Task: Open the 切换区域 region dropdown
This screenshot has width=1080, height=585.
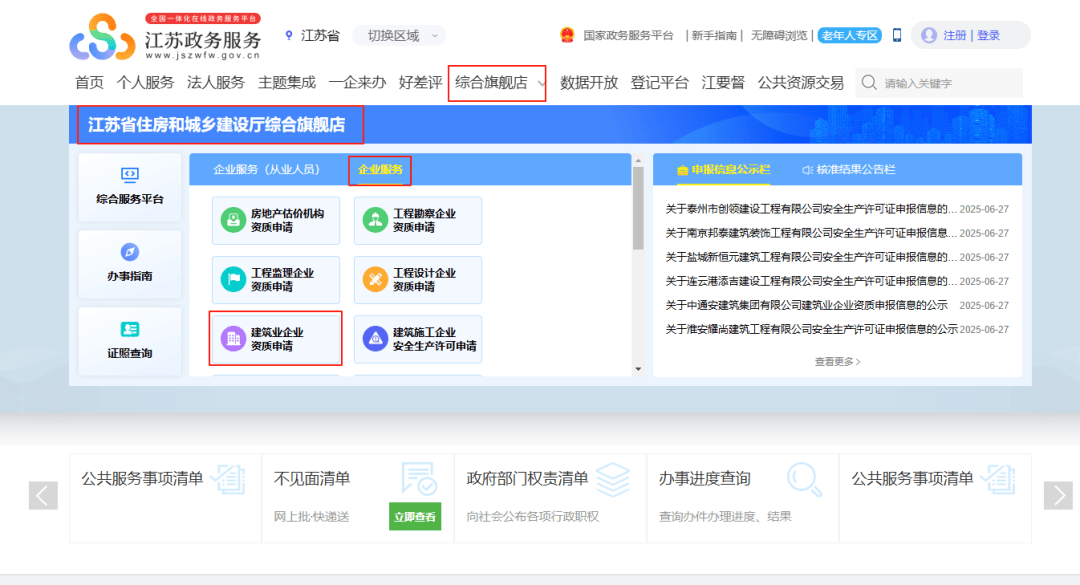Action: coord(399,36)
